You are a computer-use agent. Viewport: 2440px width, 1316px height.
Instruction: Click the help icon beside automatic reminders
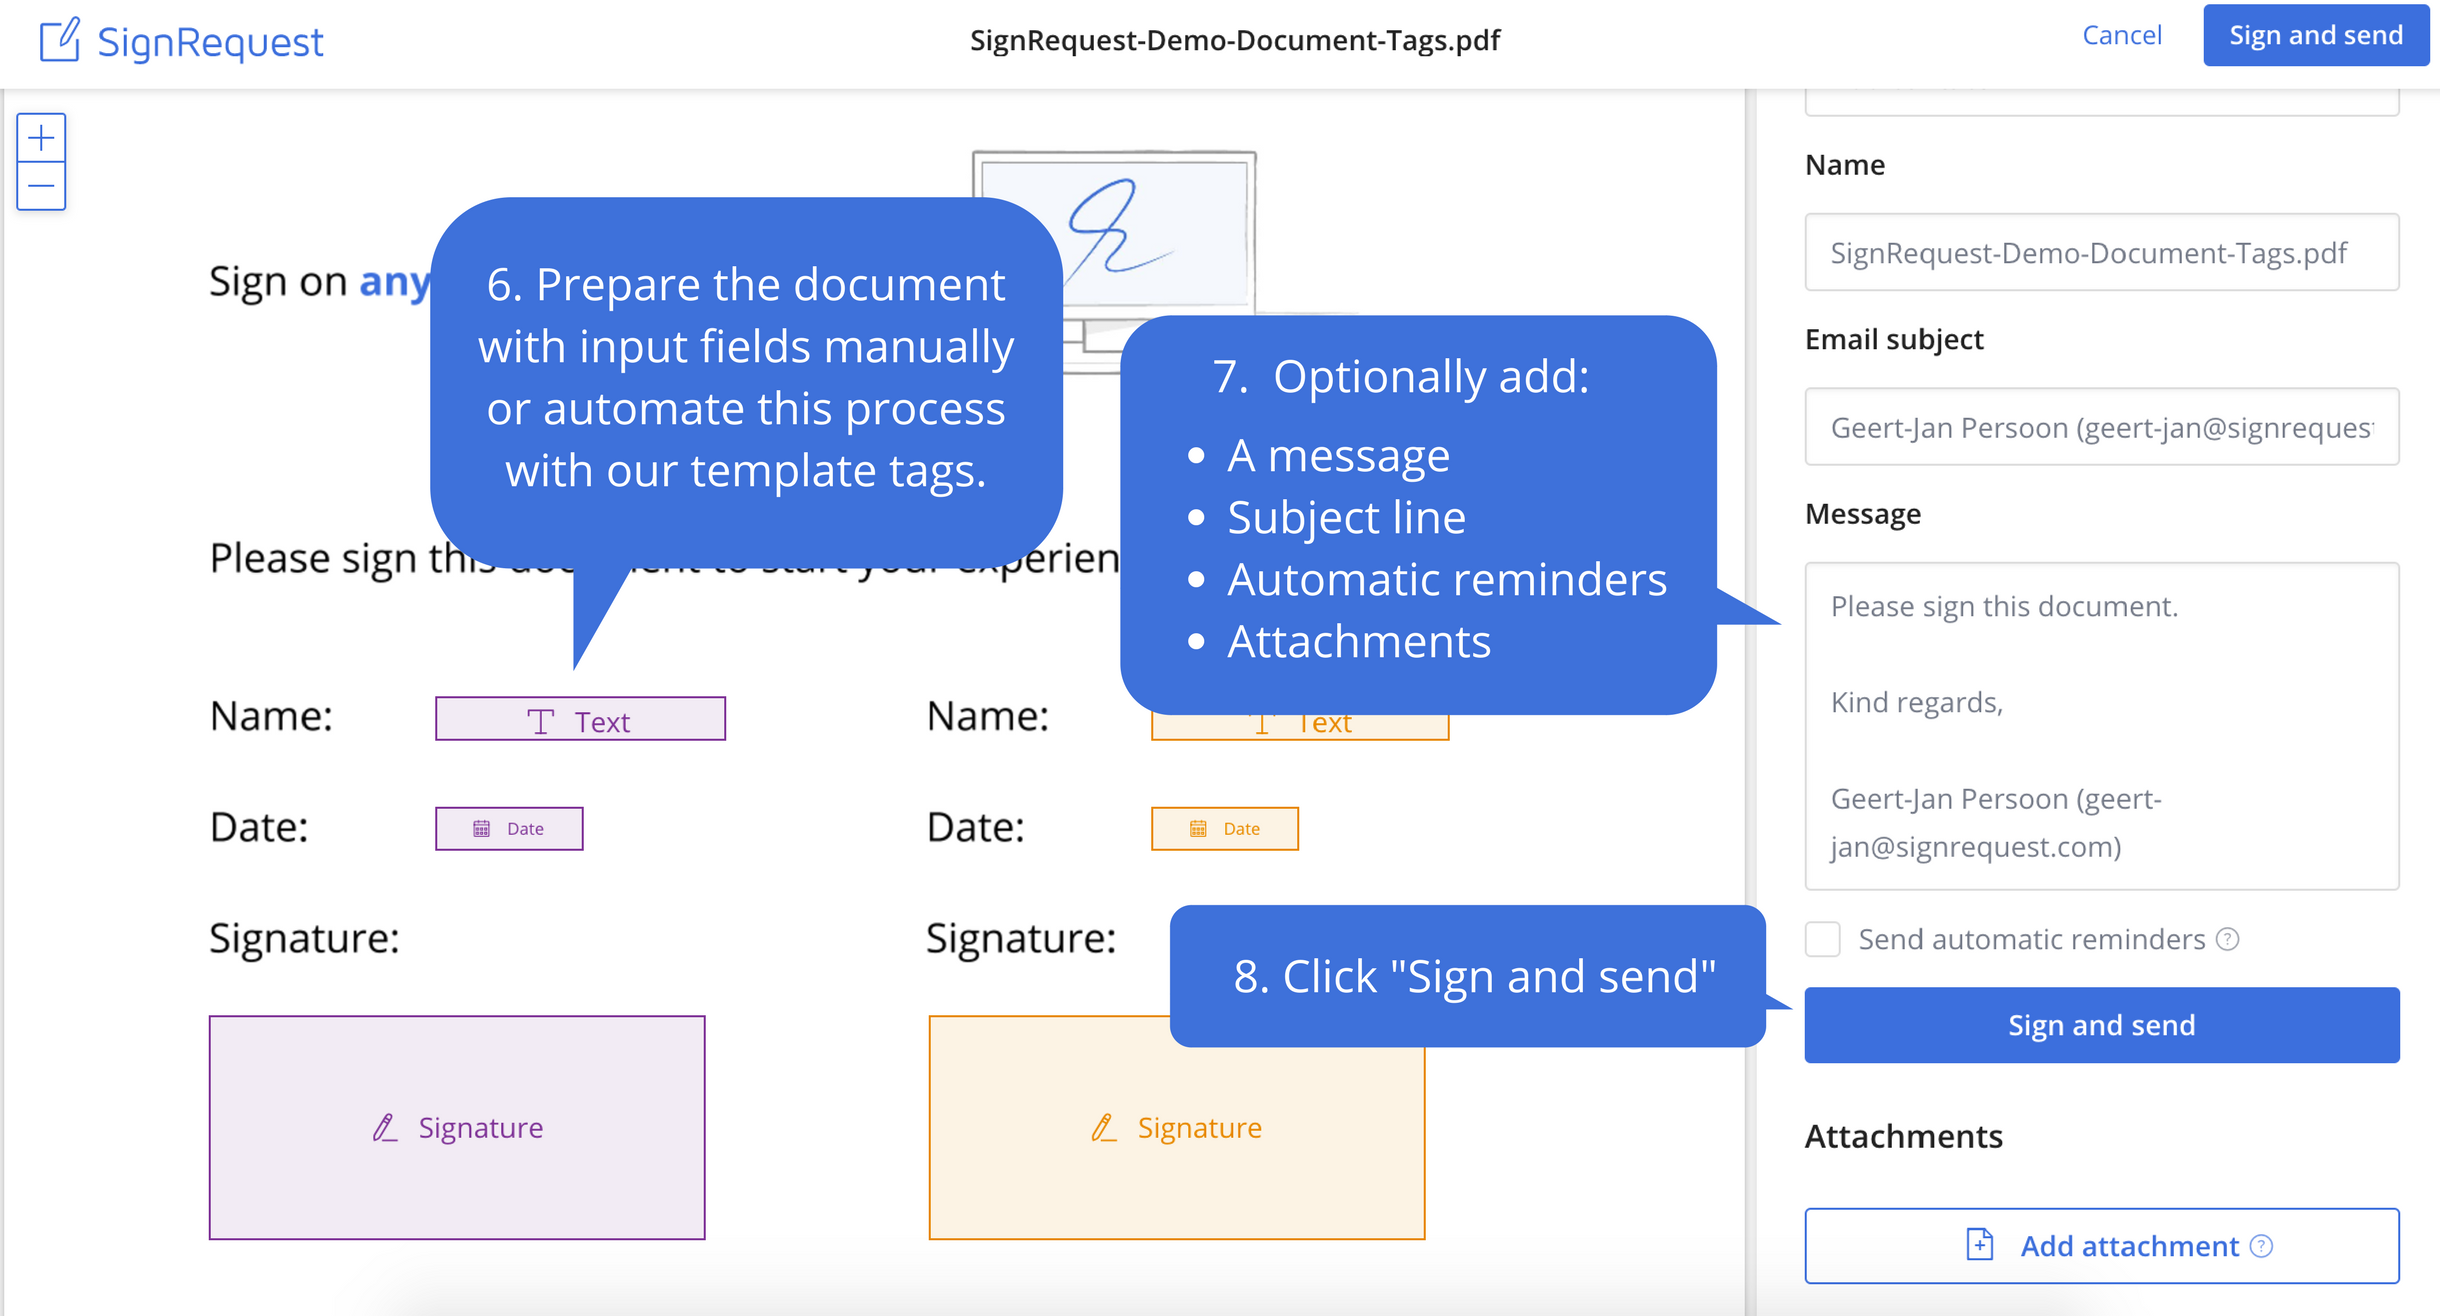point(2228,939)
